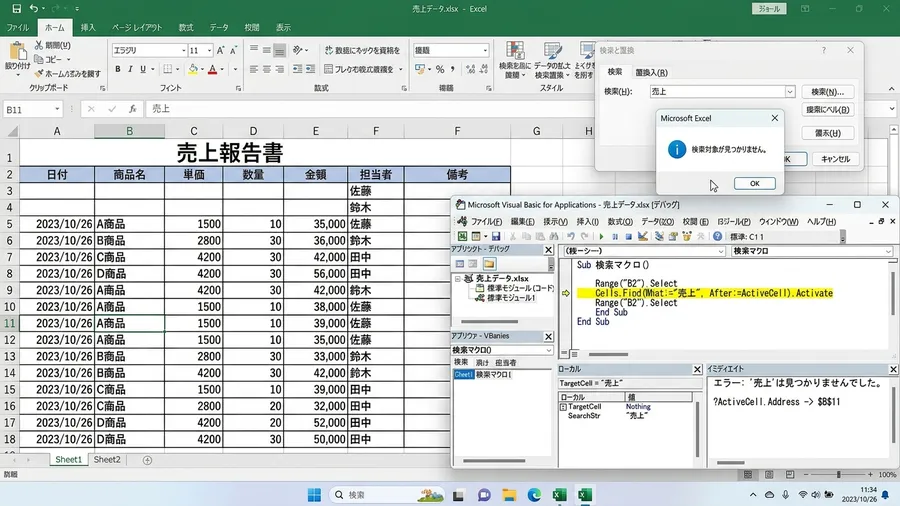Toggle middle vertical alignment in ribbon
The width and height of the screenshot is (900, 506).
tap(266, 51)
